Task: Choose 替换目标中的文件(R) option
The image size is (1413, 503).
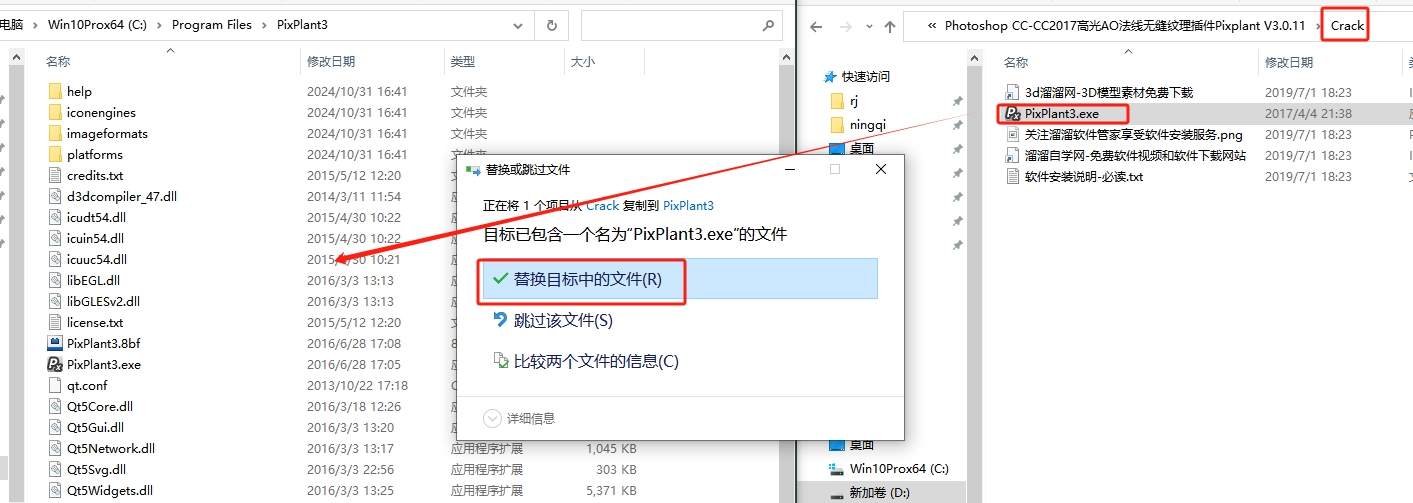Action: pyautogui.click(x=679, y=279)
